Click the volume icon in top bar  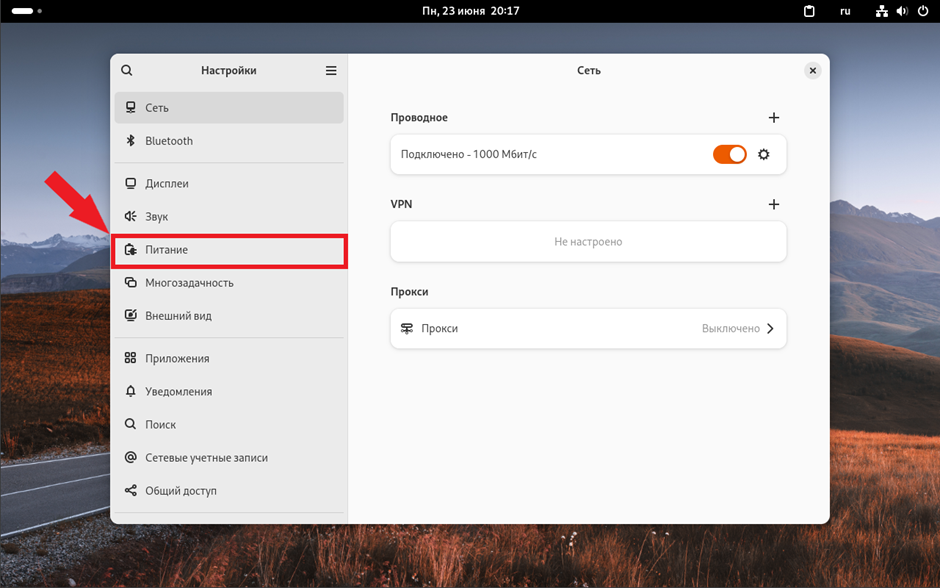tap(902, 11)
